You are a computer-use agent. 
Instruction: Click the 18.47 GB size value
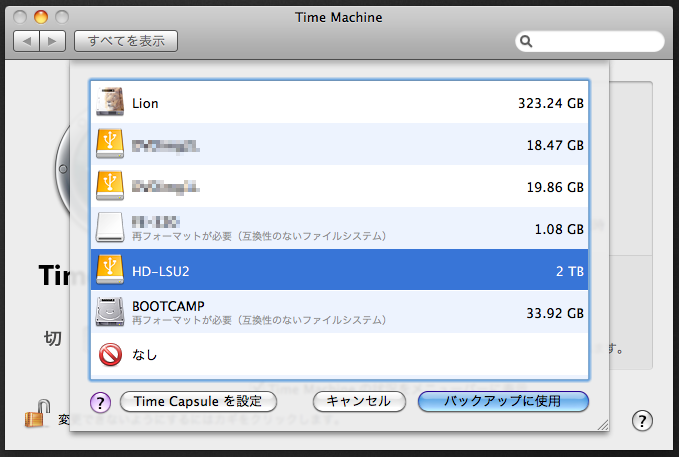click(555, 145)
